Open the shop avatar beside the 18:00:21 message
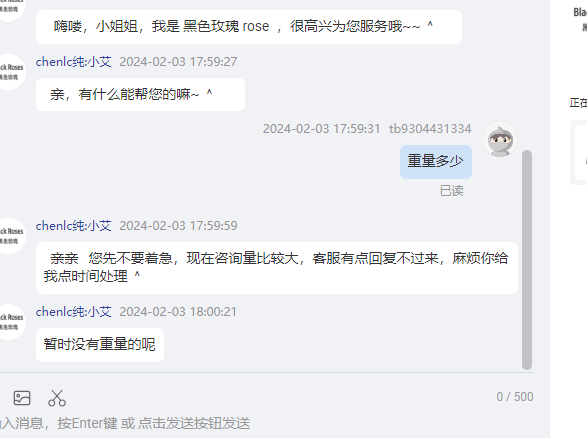The height and width of the screenshot is (438, 587). (x=9, y=322)
